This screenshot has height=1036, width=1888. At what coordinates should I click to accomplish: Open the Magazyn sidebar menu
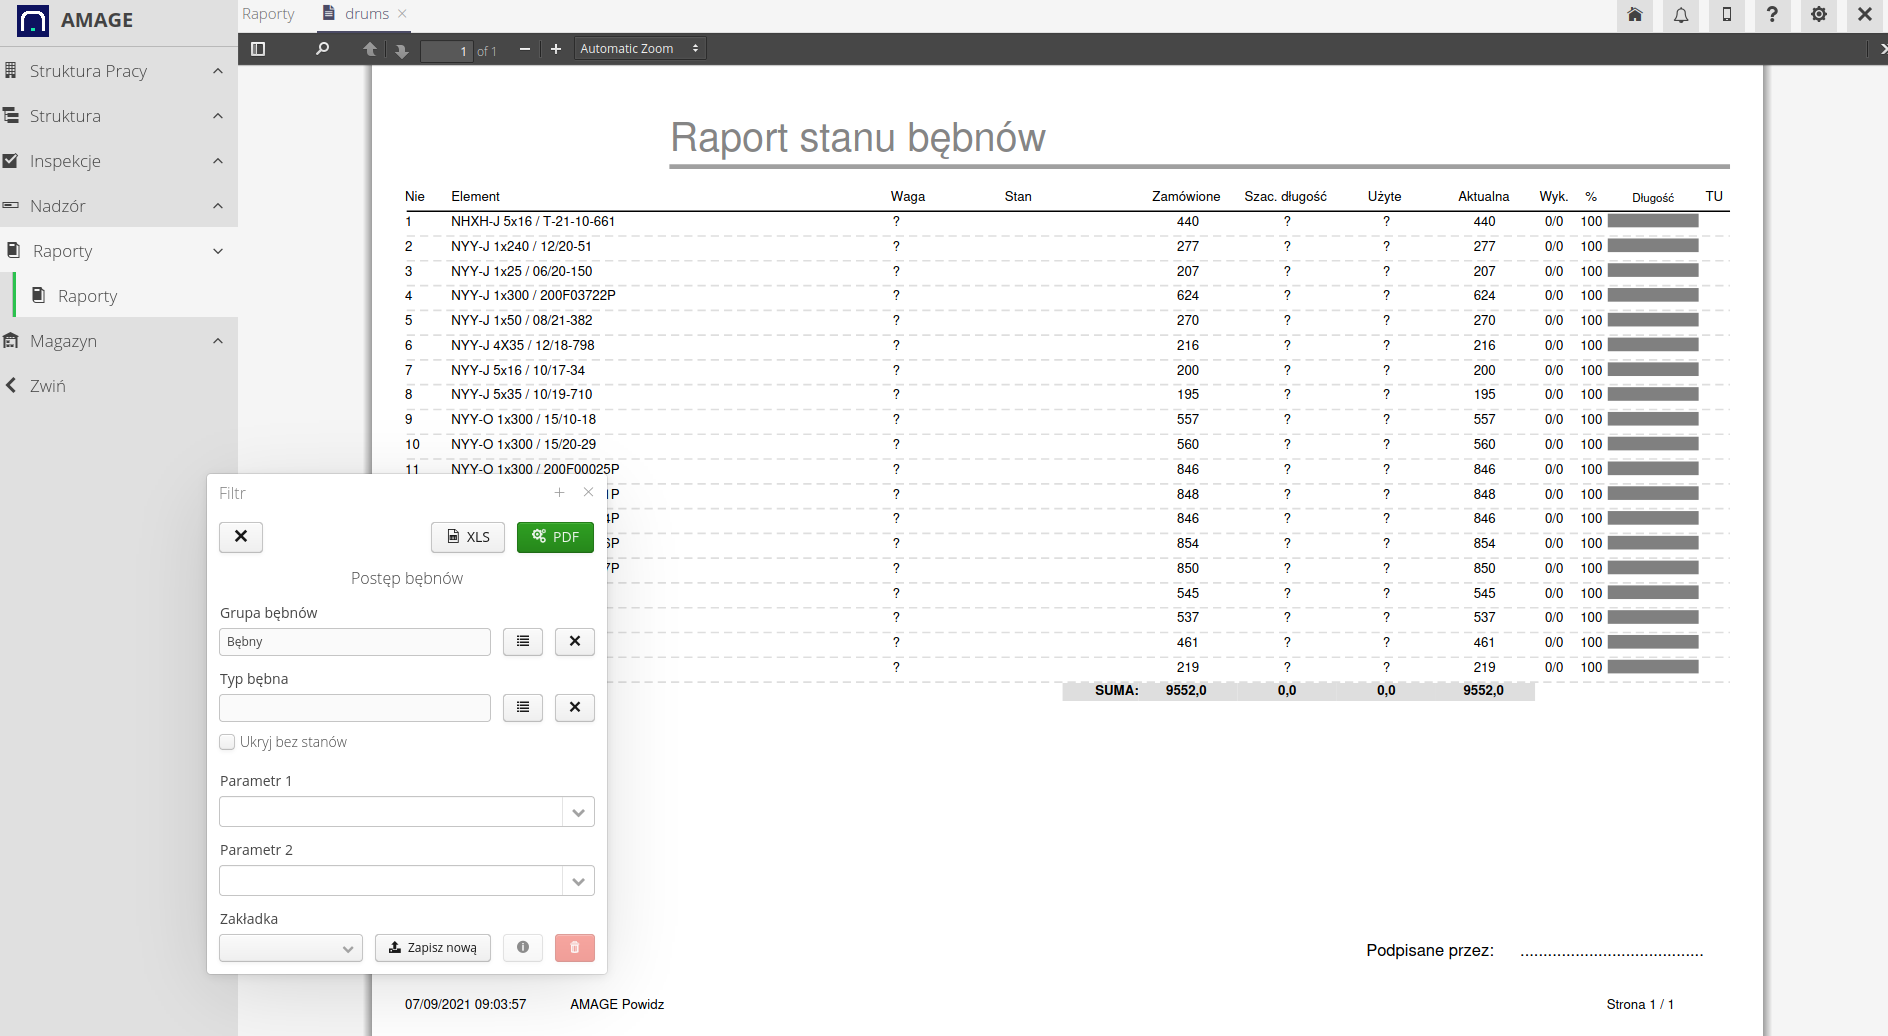click(64, 341)
